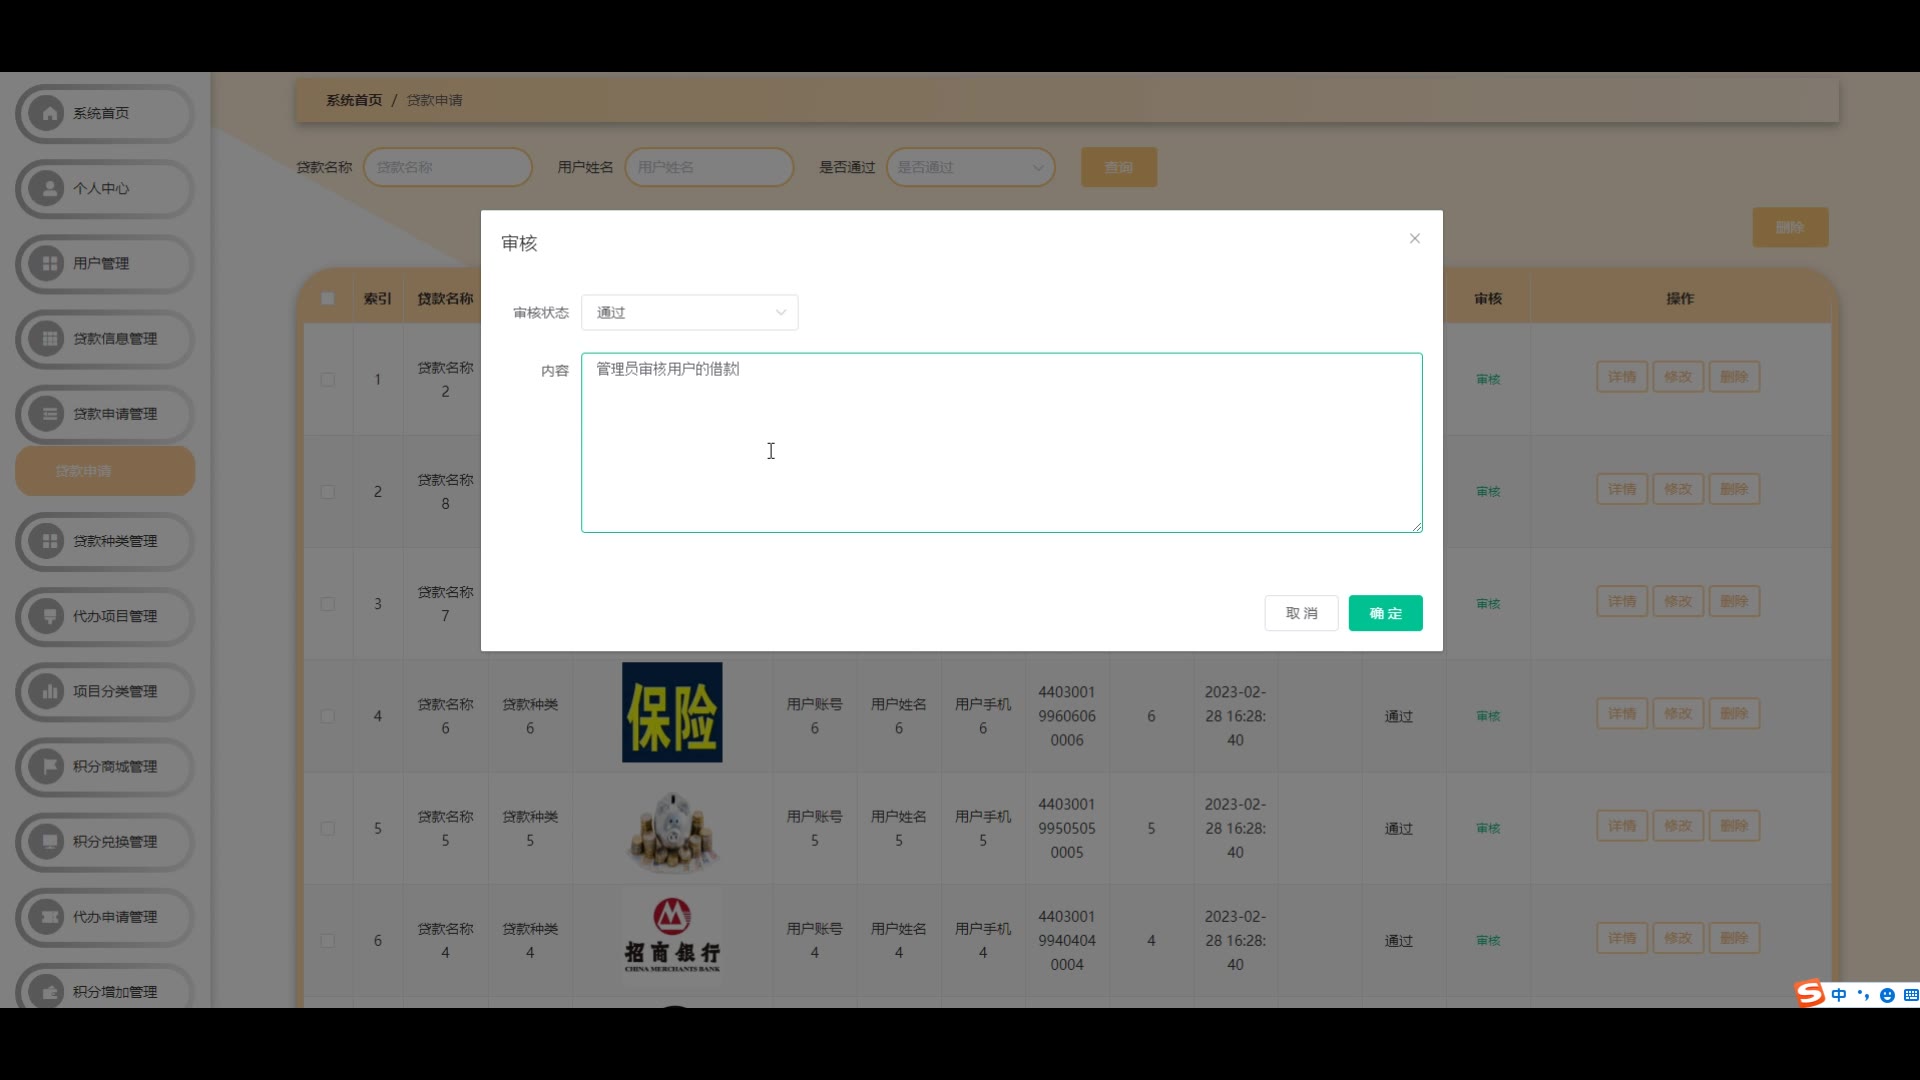1920x1080 pixels.
Task: Click the 取消 button in dialog
Action: (x=1301, y=613)
